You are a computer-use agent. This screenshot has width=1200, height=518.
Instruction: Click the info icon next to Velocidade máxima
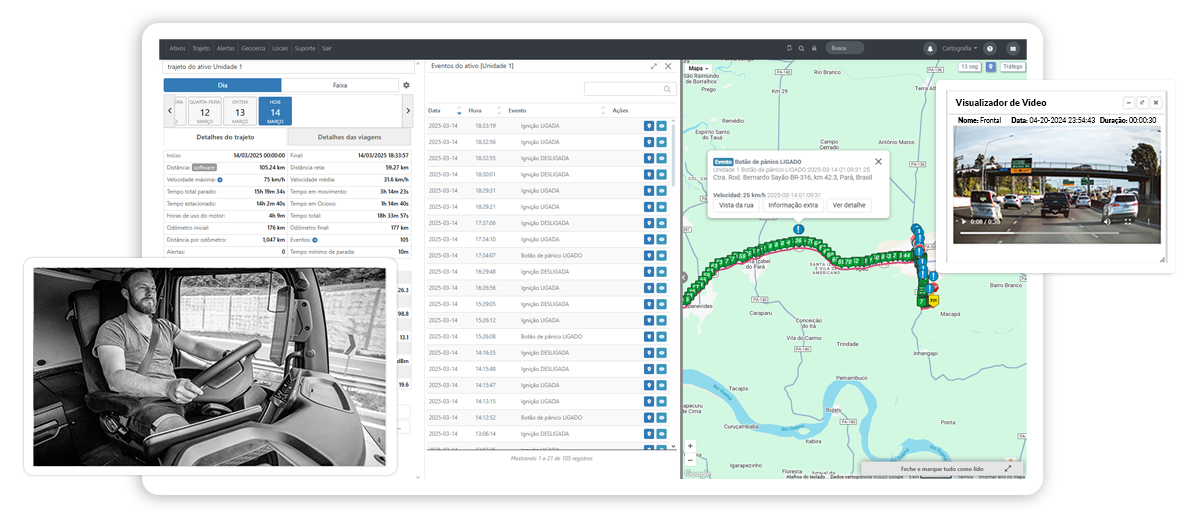point(219,180)
